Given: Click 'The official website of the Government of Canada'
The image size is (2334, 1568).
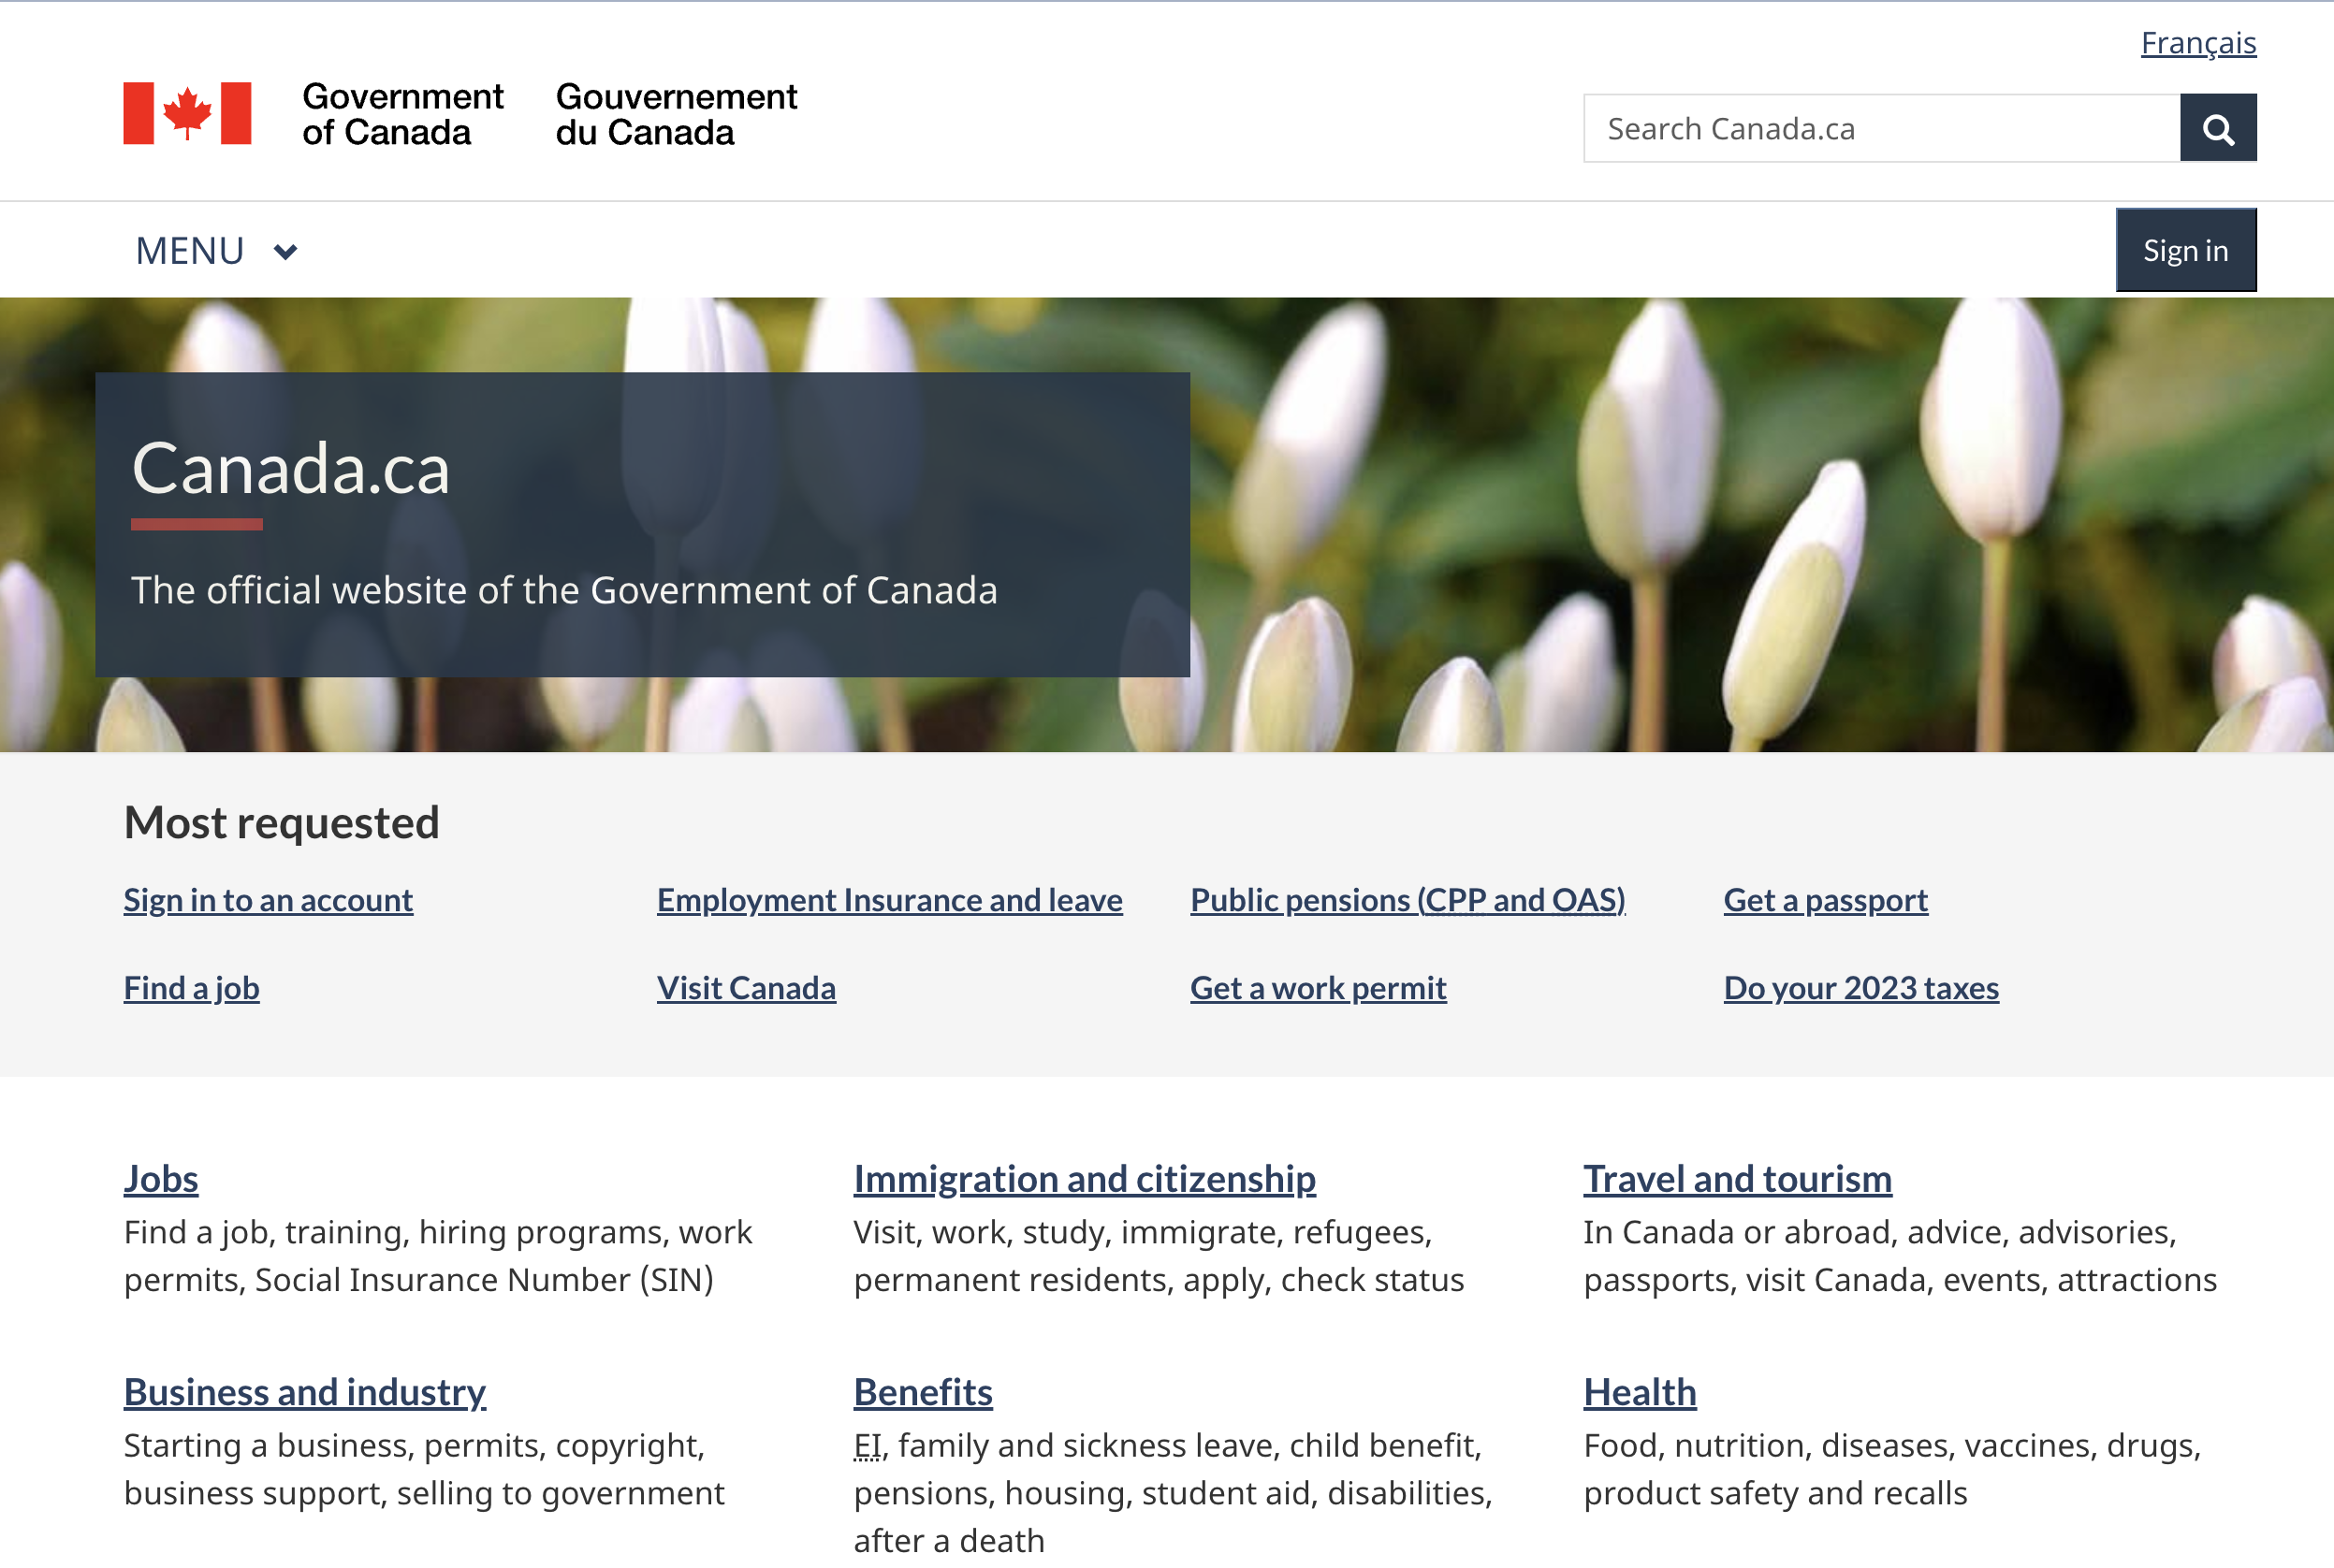Looking at the screenshot, I should tap(564, 590).
